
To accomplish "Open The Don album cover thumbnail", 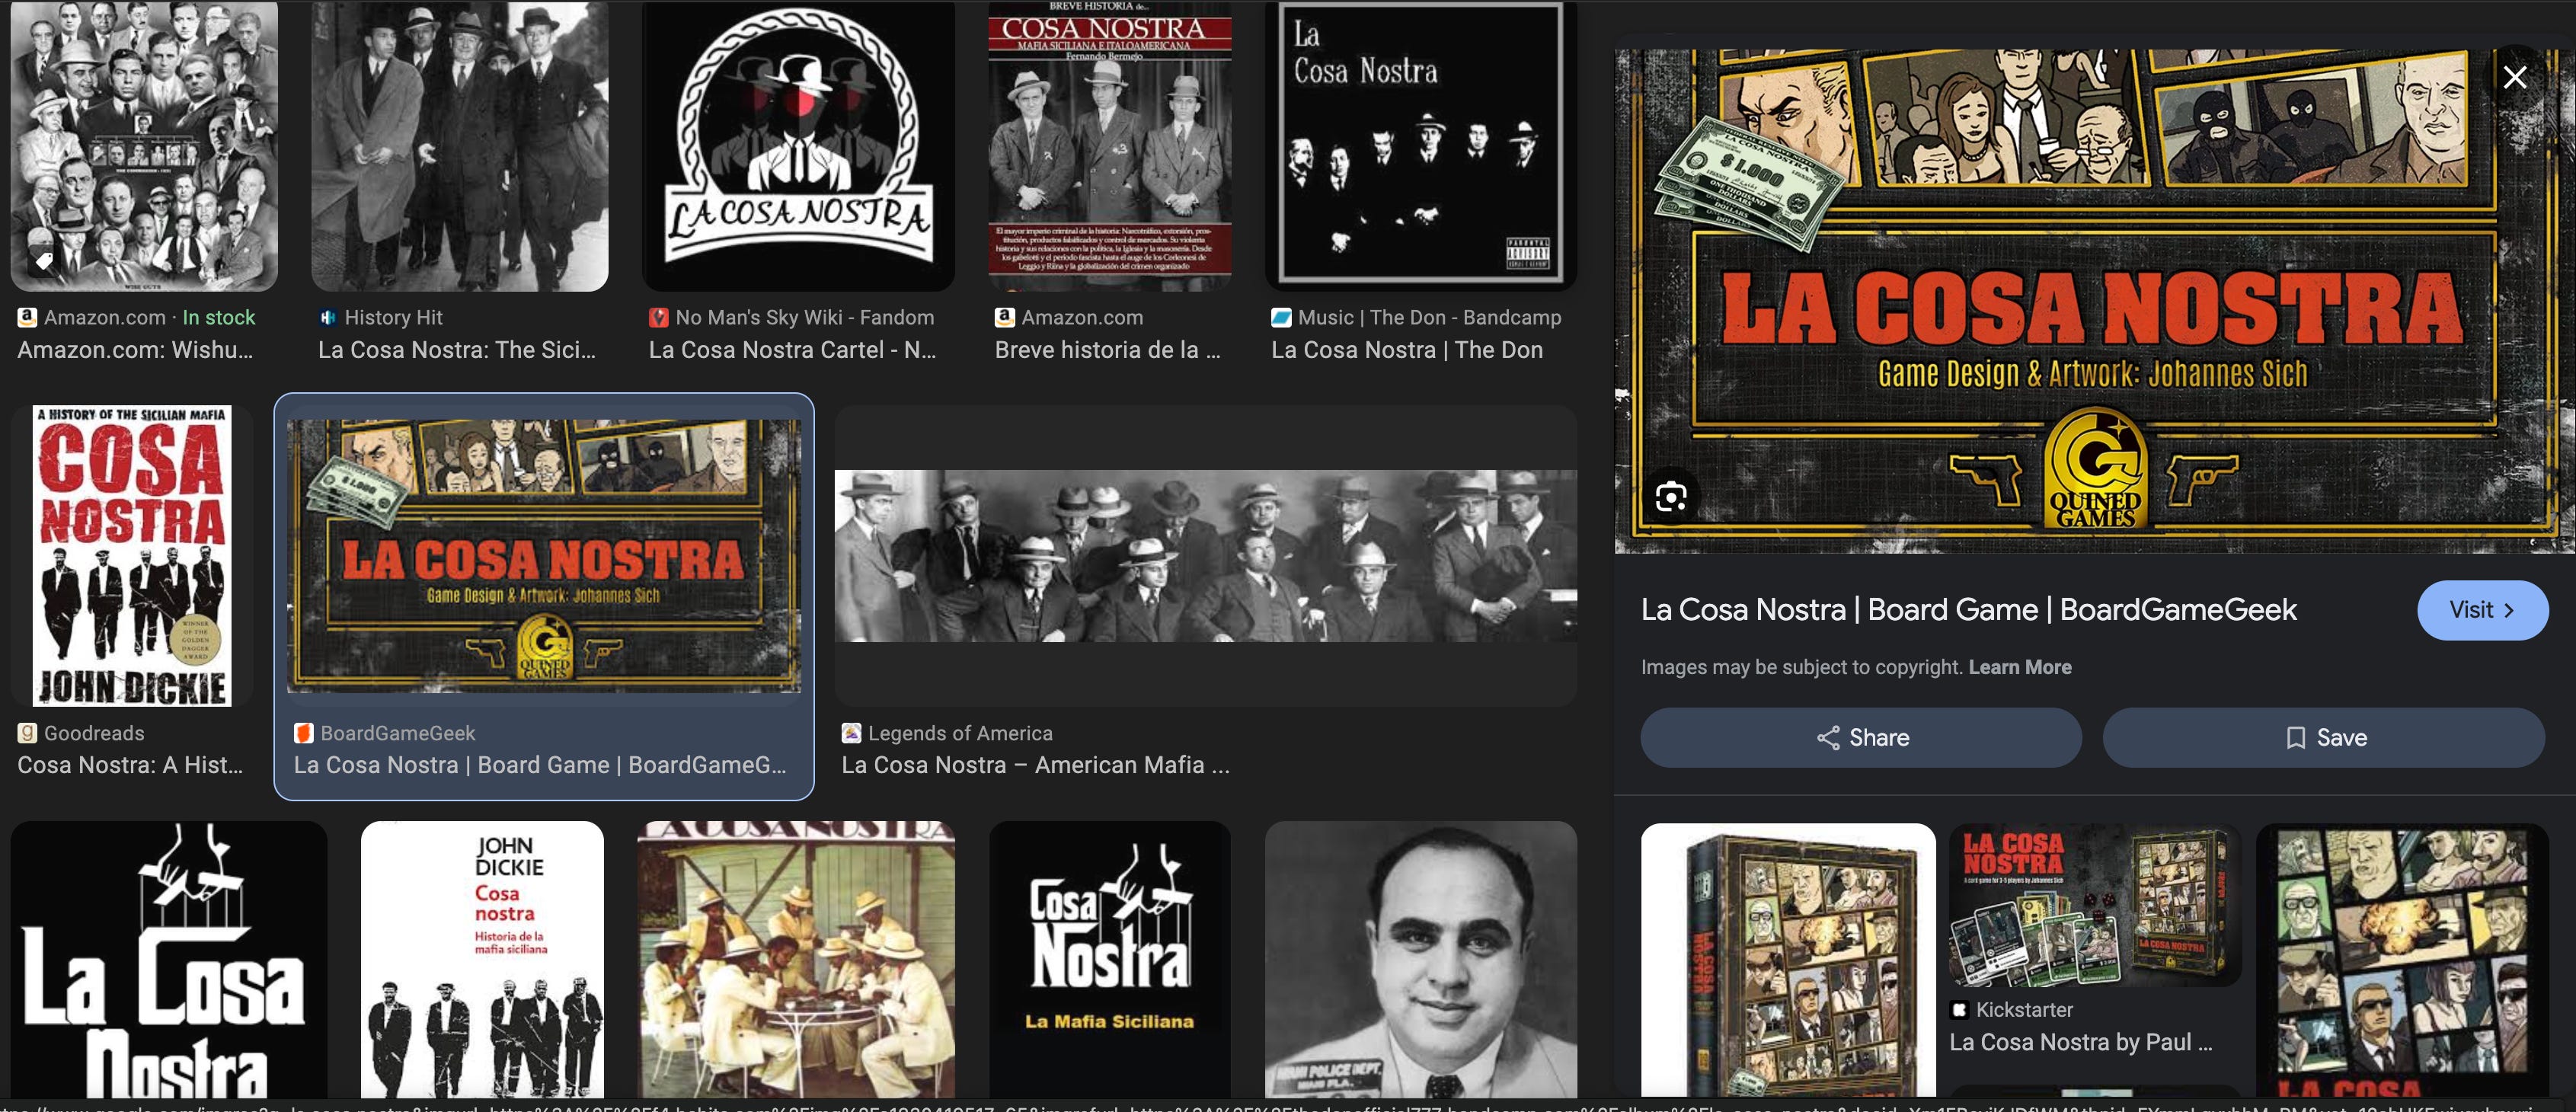I will 1421,146.
